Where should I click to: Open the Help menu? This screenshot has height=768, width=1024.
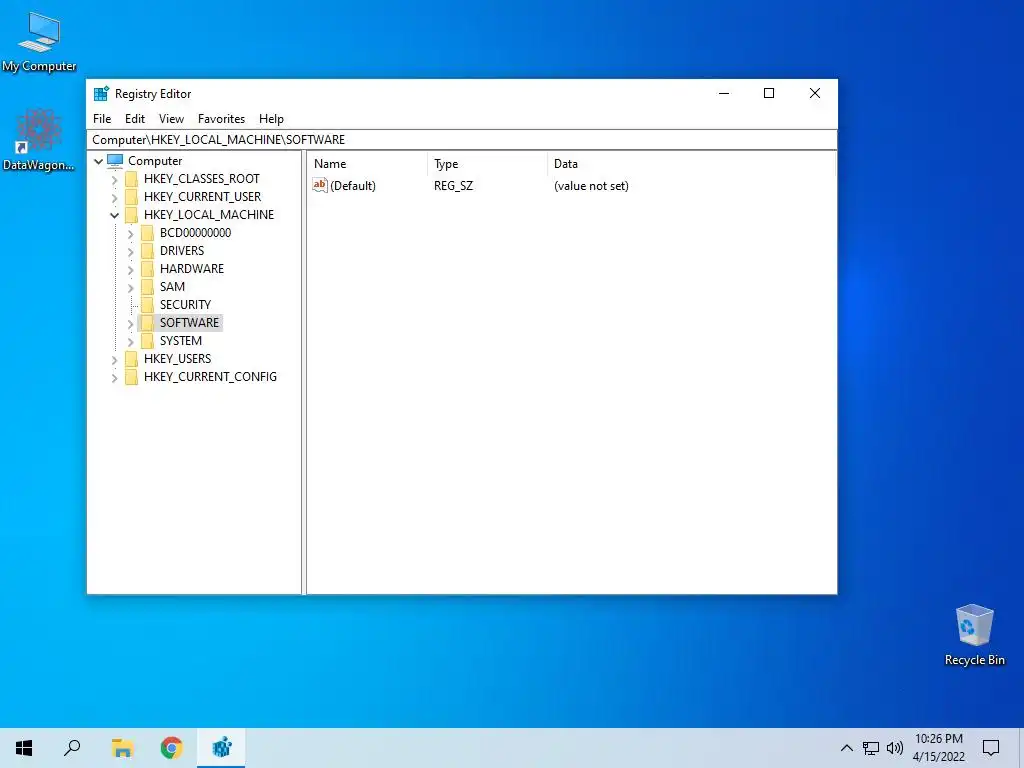[x=271, y=119]
